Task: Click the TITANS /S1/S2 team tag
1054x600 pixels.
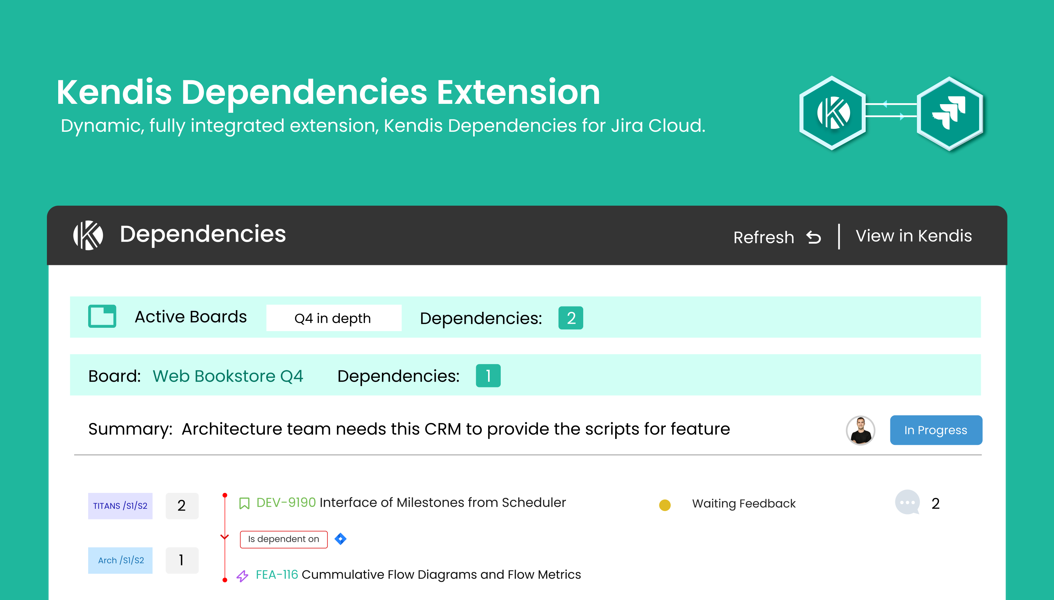Action: pyautogui.click(x=120, y=506)
